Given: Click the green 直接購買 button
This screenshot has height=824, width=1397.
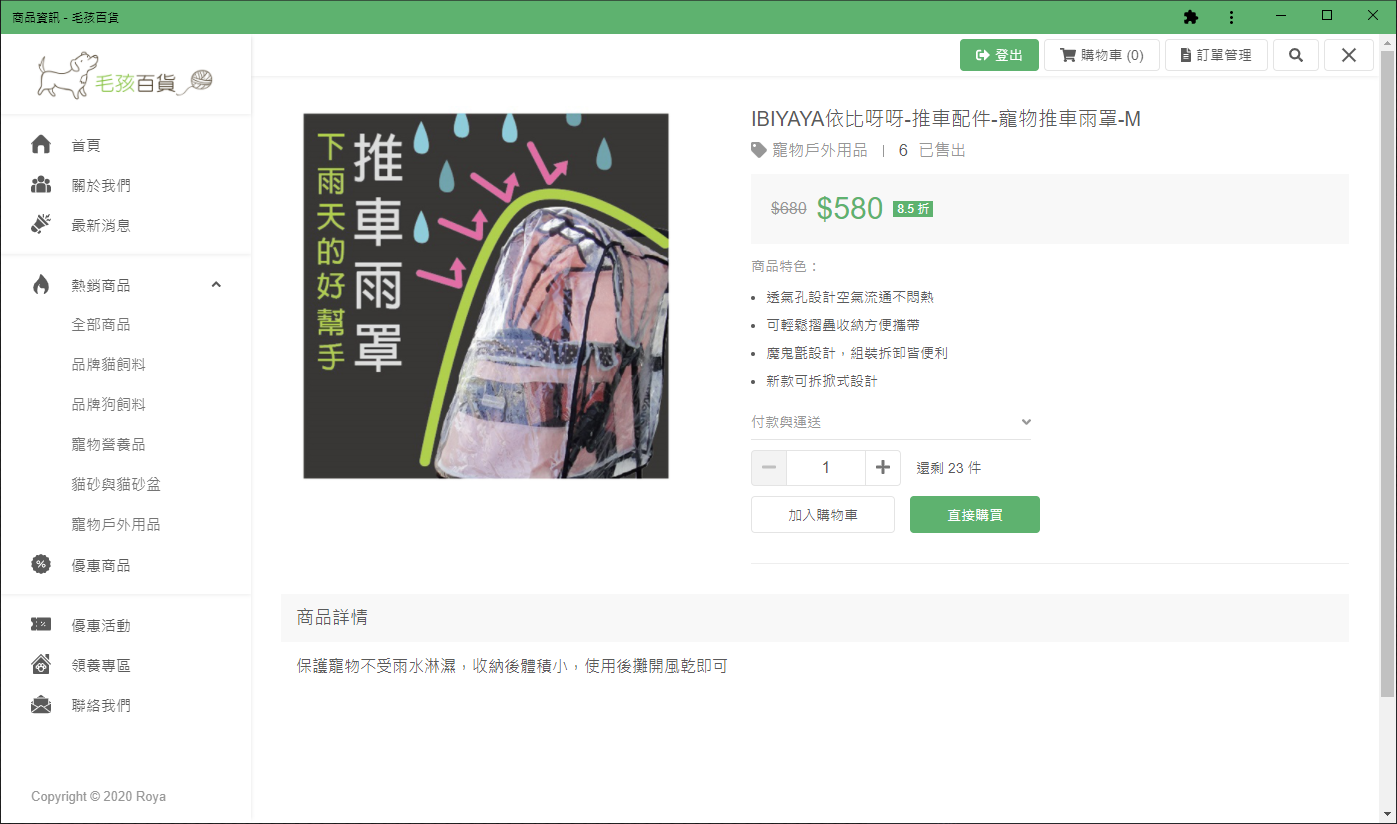Looking at the screenshot, I should click(x=975, y=515).
